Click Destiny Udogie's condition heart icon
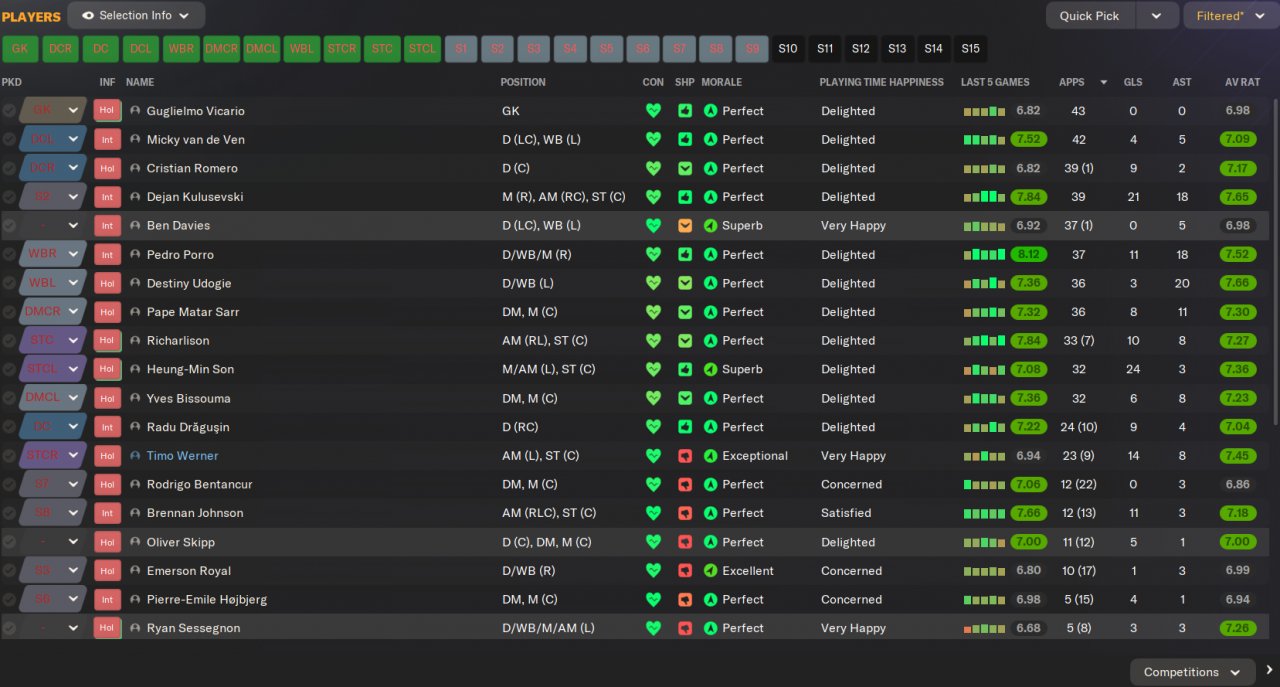The image size is (1280, 687). (653, 284)
